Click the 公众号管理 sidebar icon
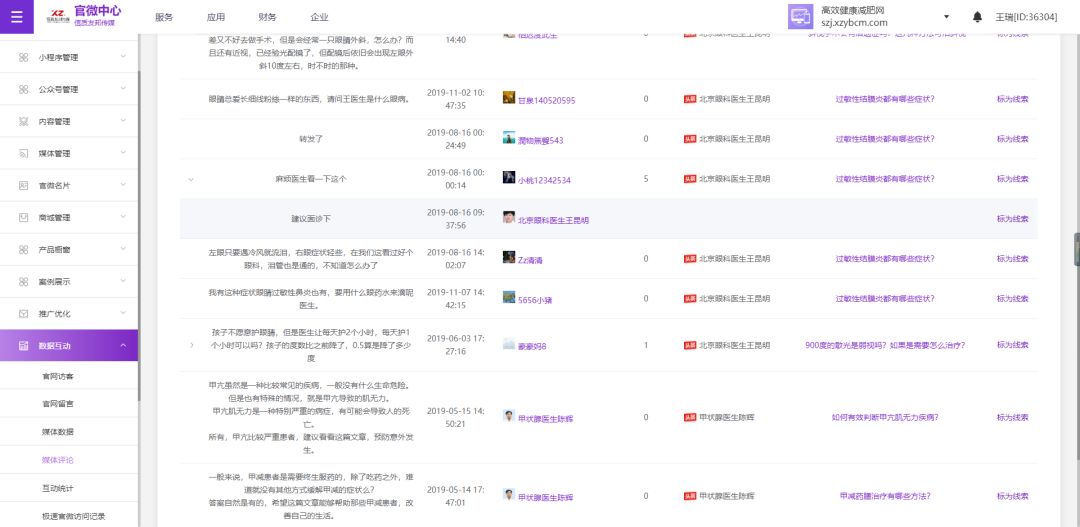 tap(24, 89)
